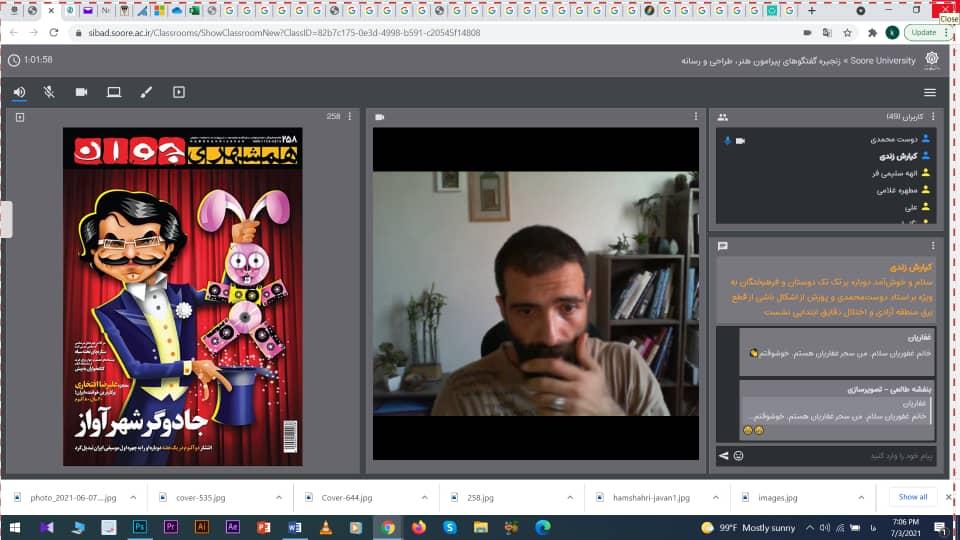Expand options for hamshahri-javan1.jpg download
This screenshot has height=540, width=960.
tap(716, 498)
